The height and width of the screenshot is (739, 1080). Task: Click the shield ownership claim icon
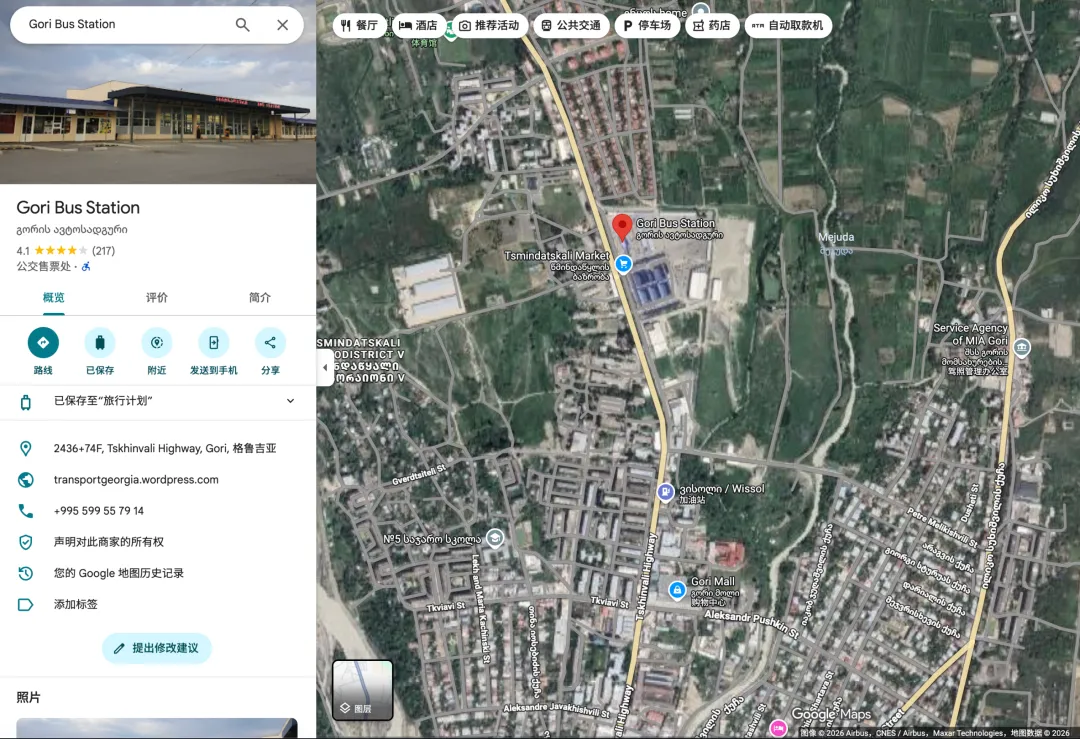25,542
